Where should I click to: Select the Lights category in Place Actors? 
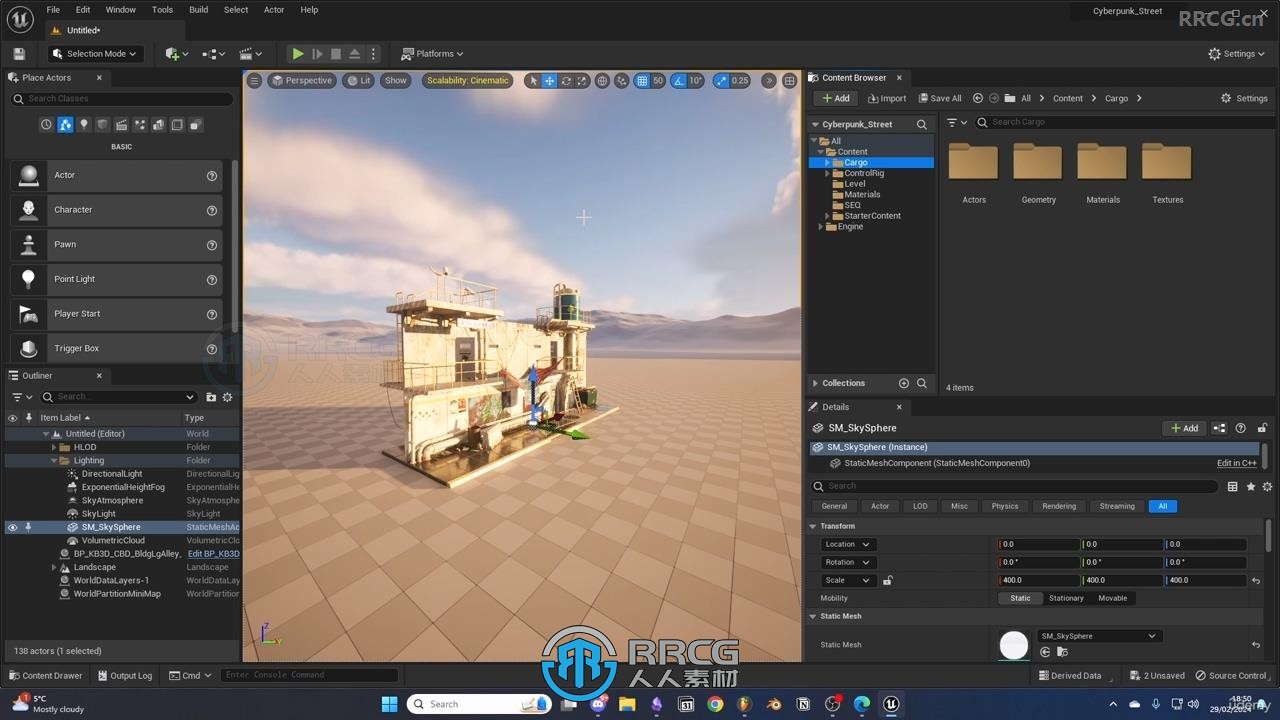click(84, 125)
